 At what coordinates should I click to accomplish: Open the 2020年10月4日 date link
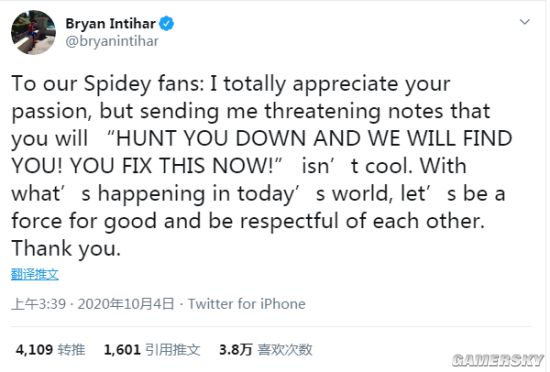point(126,304)
